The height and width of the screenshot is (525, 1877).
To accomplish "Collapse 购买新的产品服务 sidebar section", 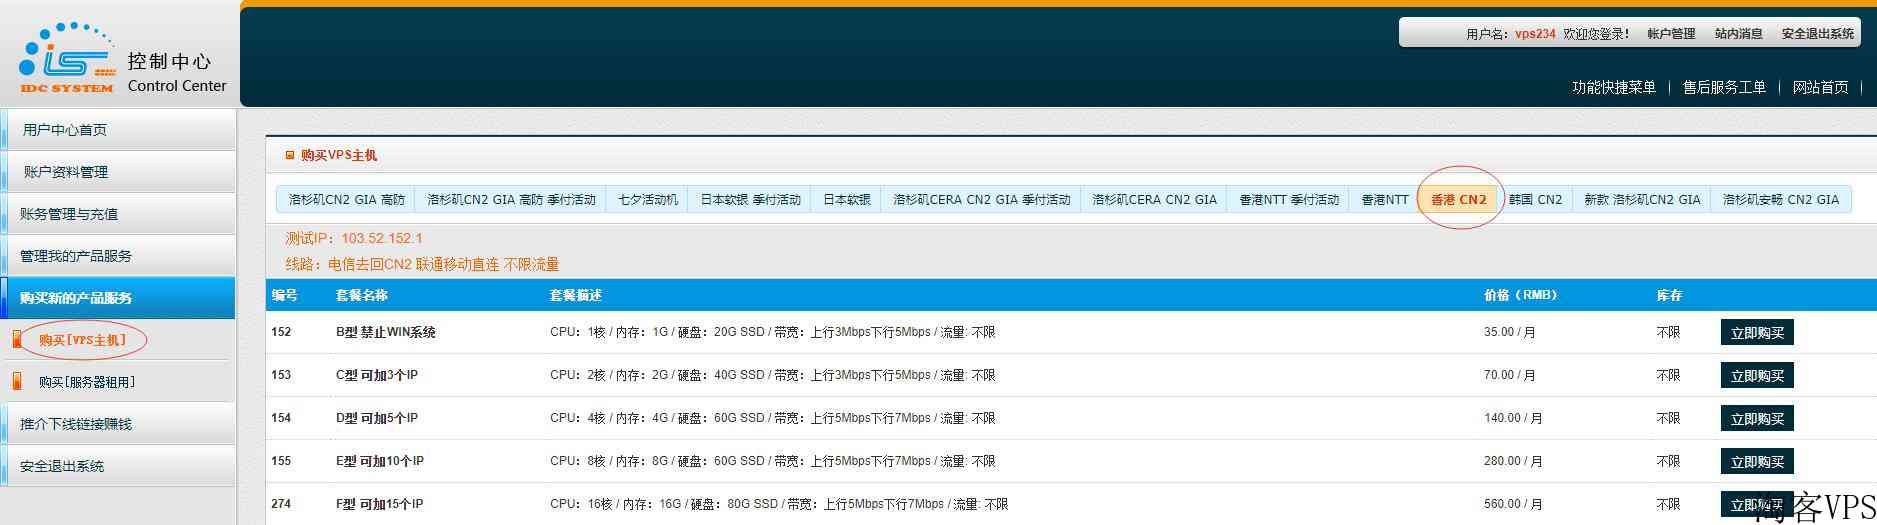I will coord(118,298).
